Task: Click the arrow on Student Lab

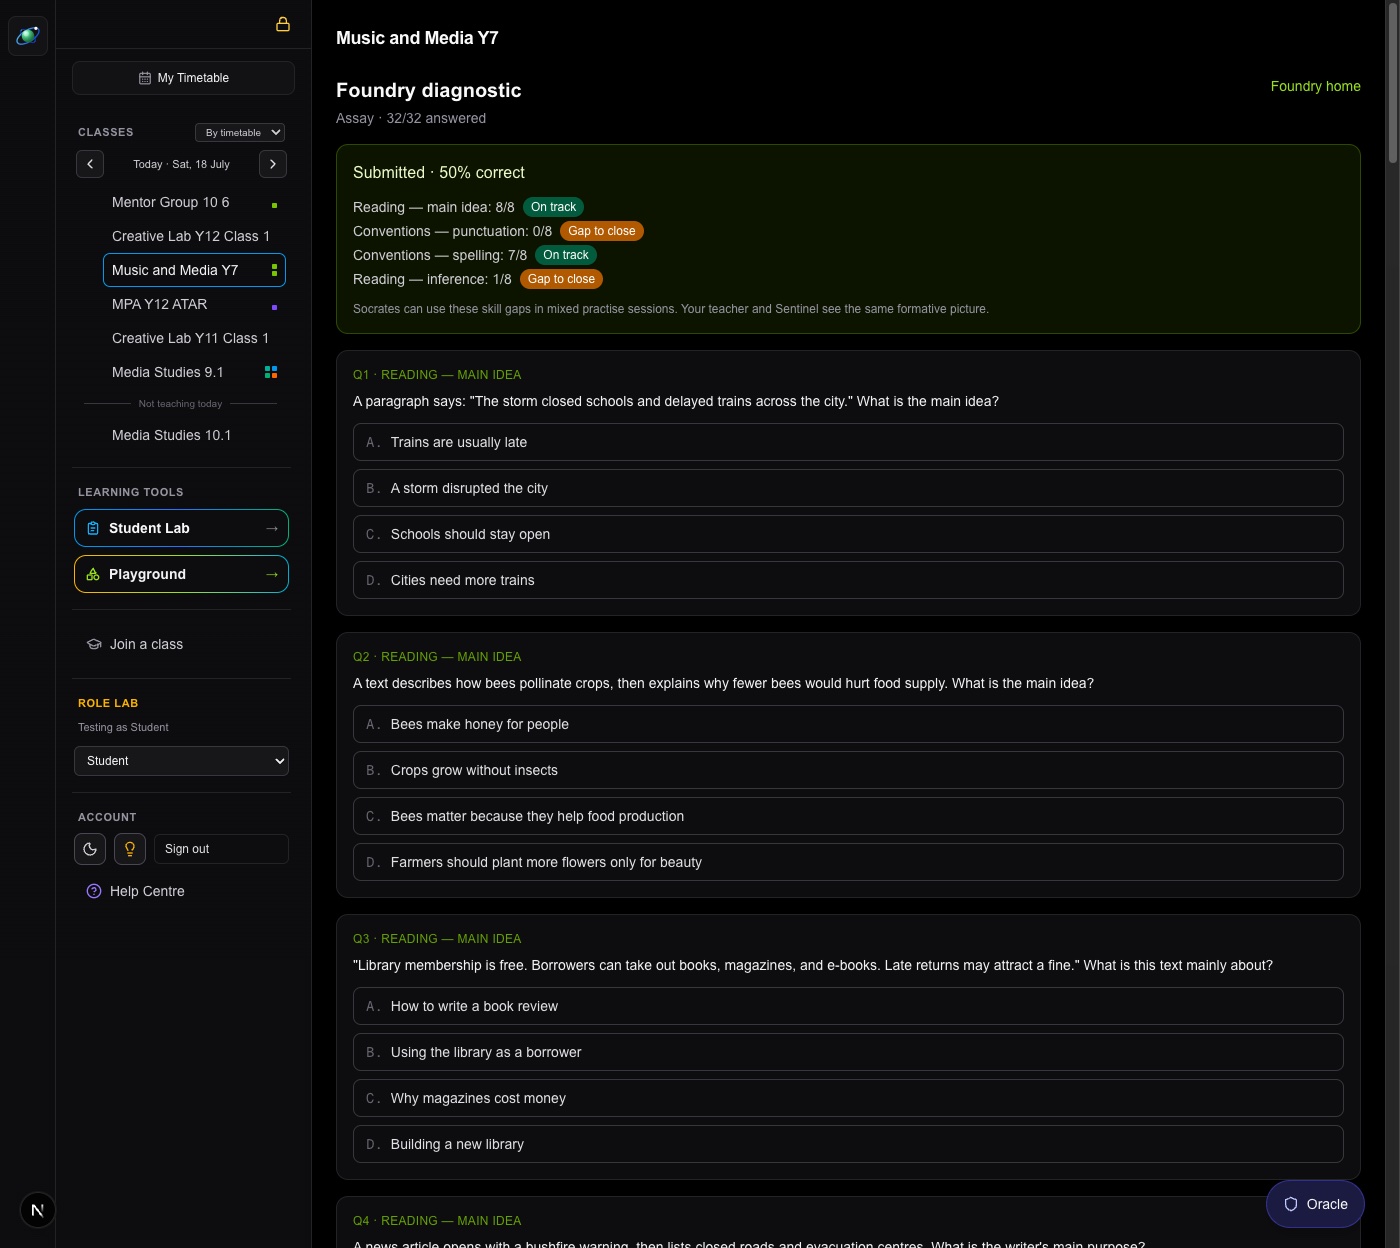Action: point(272,528)
